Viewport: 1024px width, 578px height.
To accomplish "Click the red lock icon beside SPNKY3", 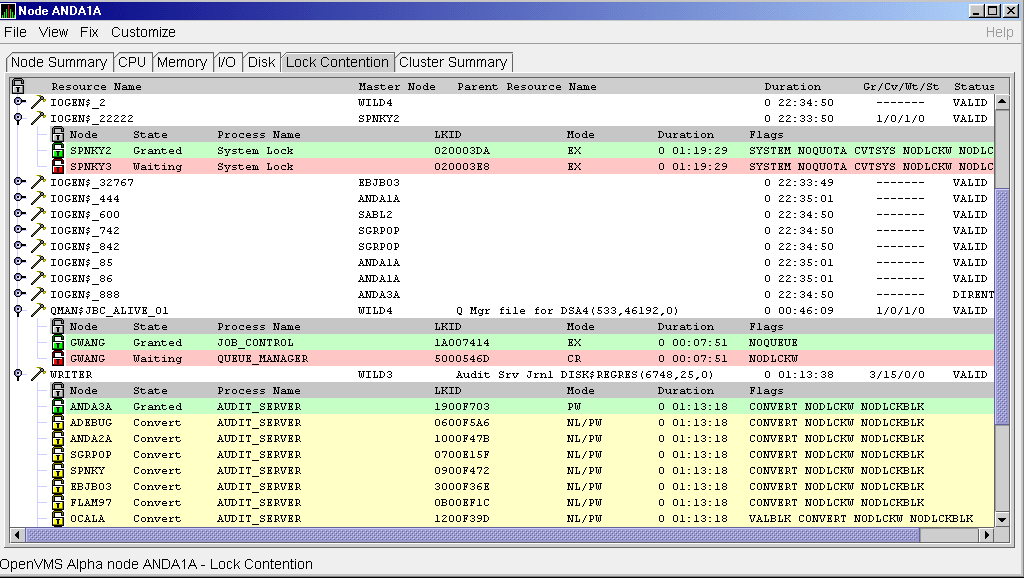I will [x=58, y=167].
